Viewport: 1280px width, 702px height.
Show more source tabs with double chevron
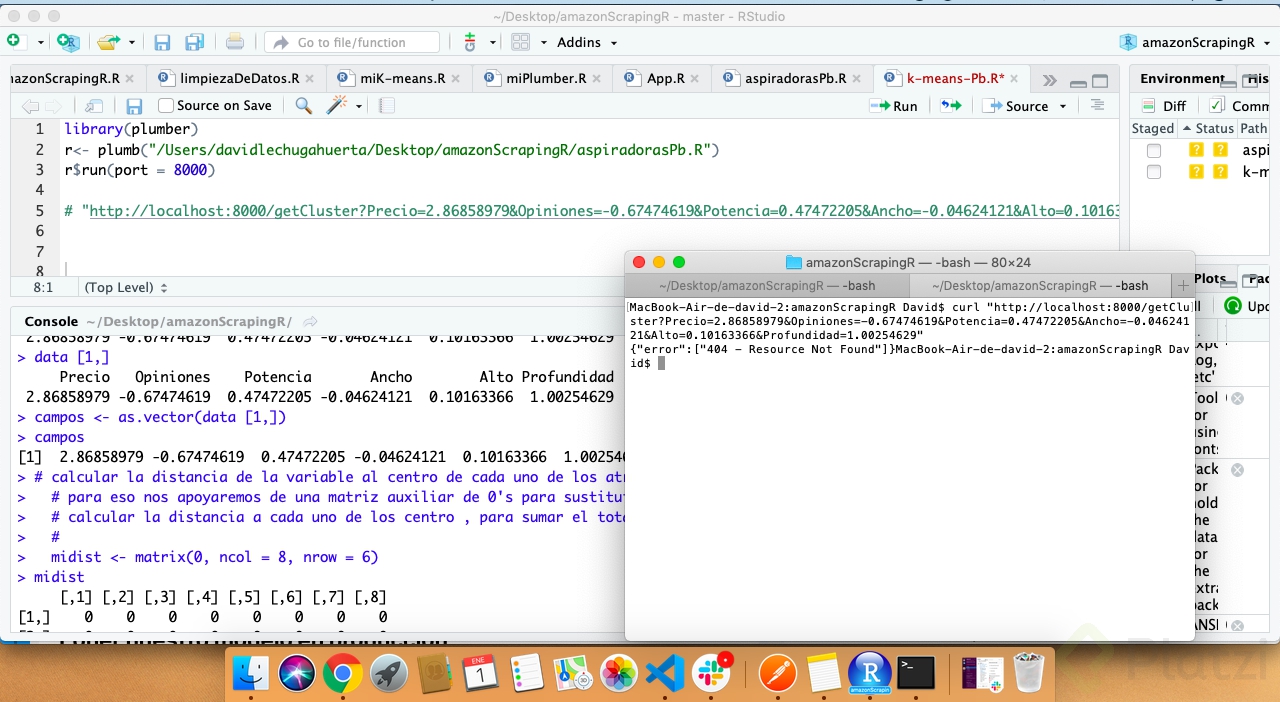(x=1049, y=80)
